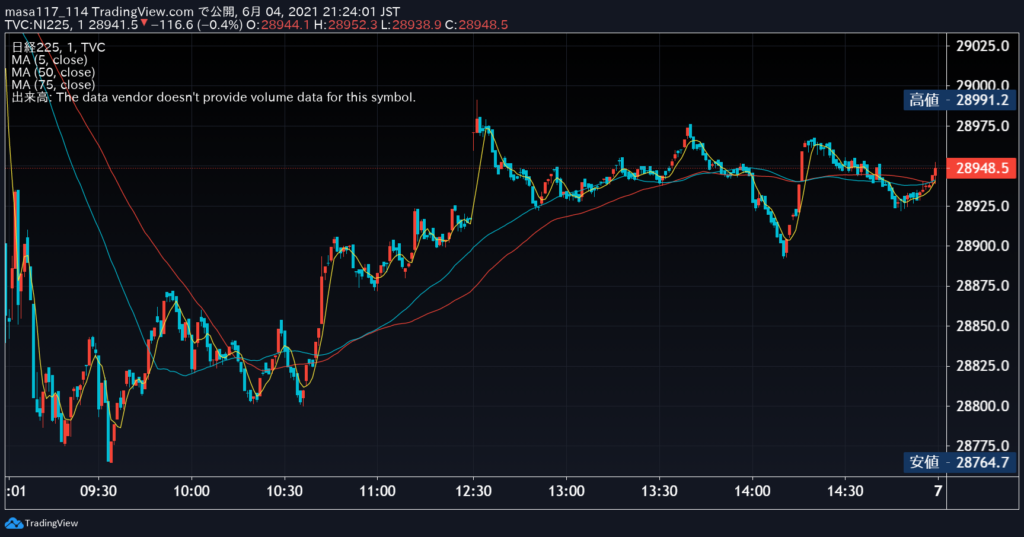Open the TradingView link at bottom left
The width and height of the screenshot is (1024, 537).
pos(42,523)
